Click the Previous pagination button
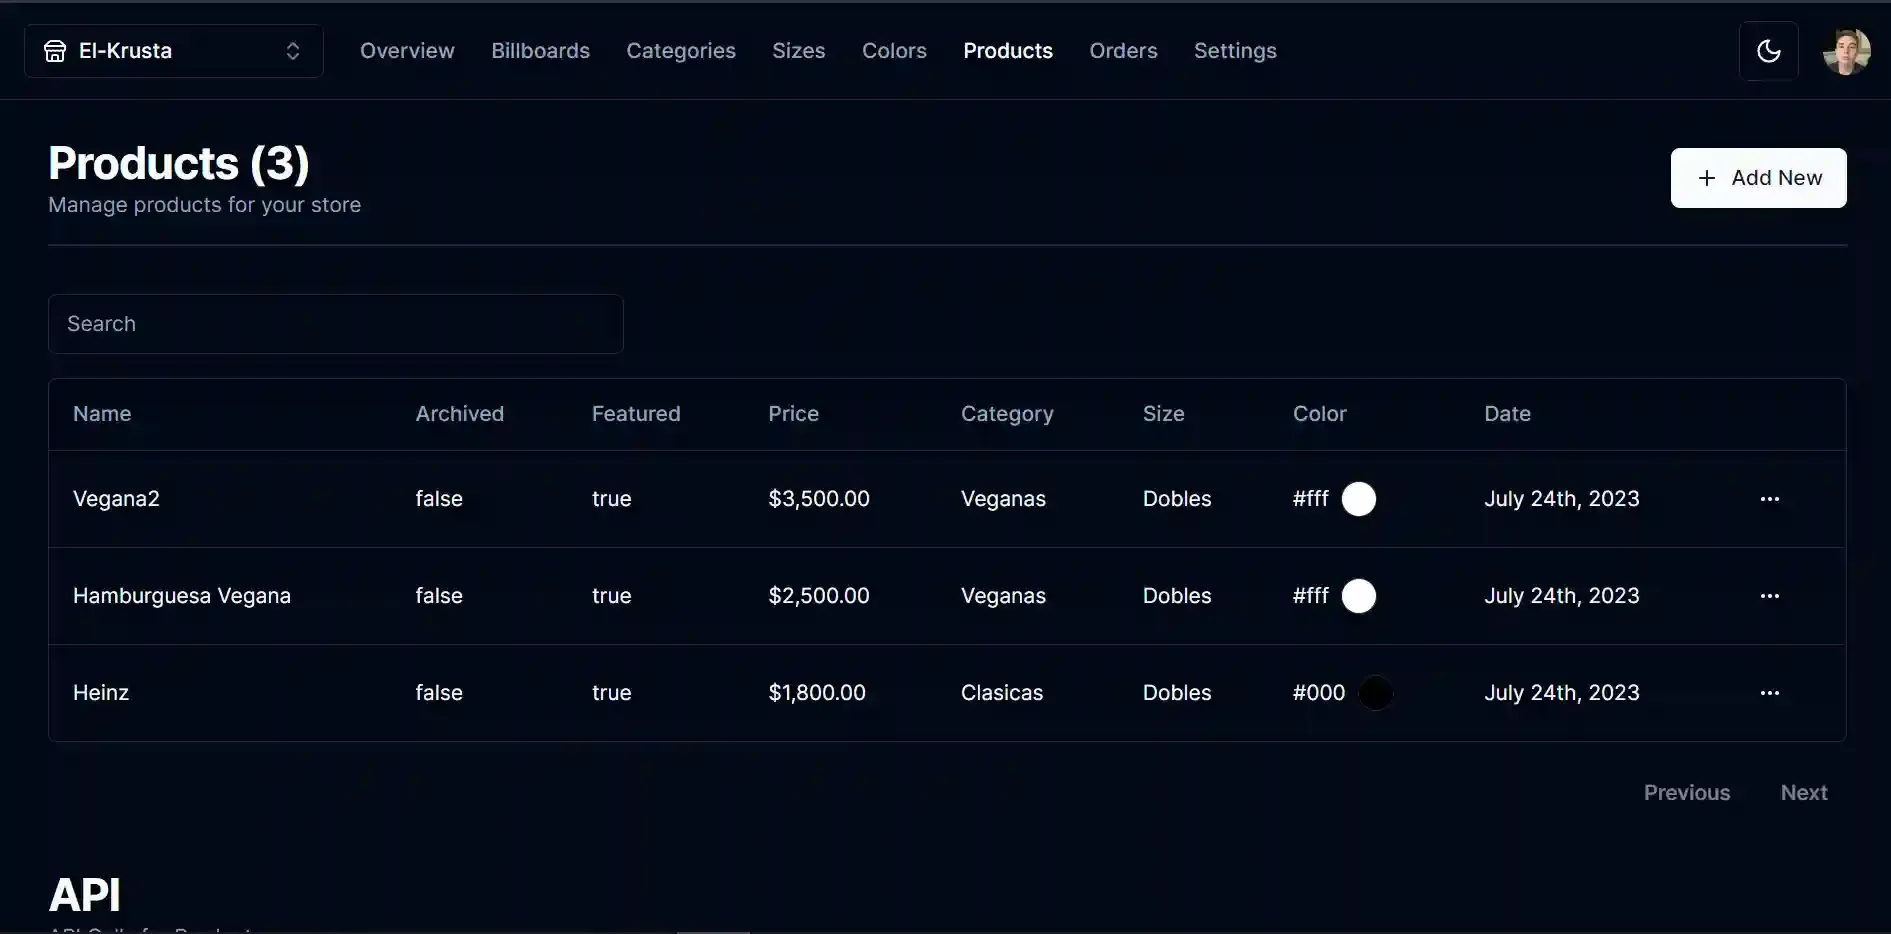1891x934 pixels. tap(1687, 793)
